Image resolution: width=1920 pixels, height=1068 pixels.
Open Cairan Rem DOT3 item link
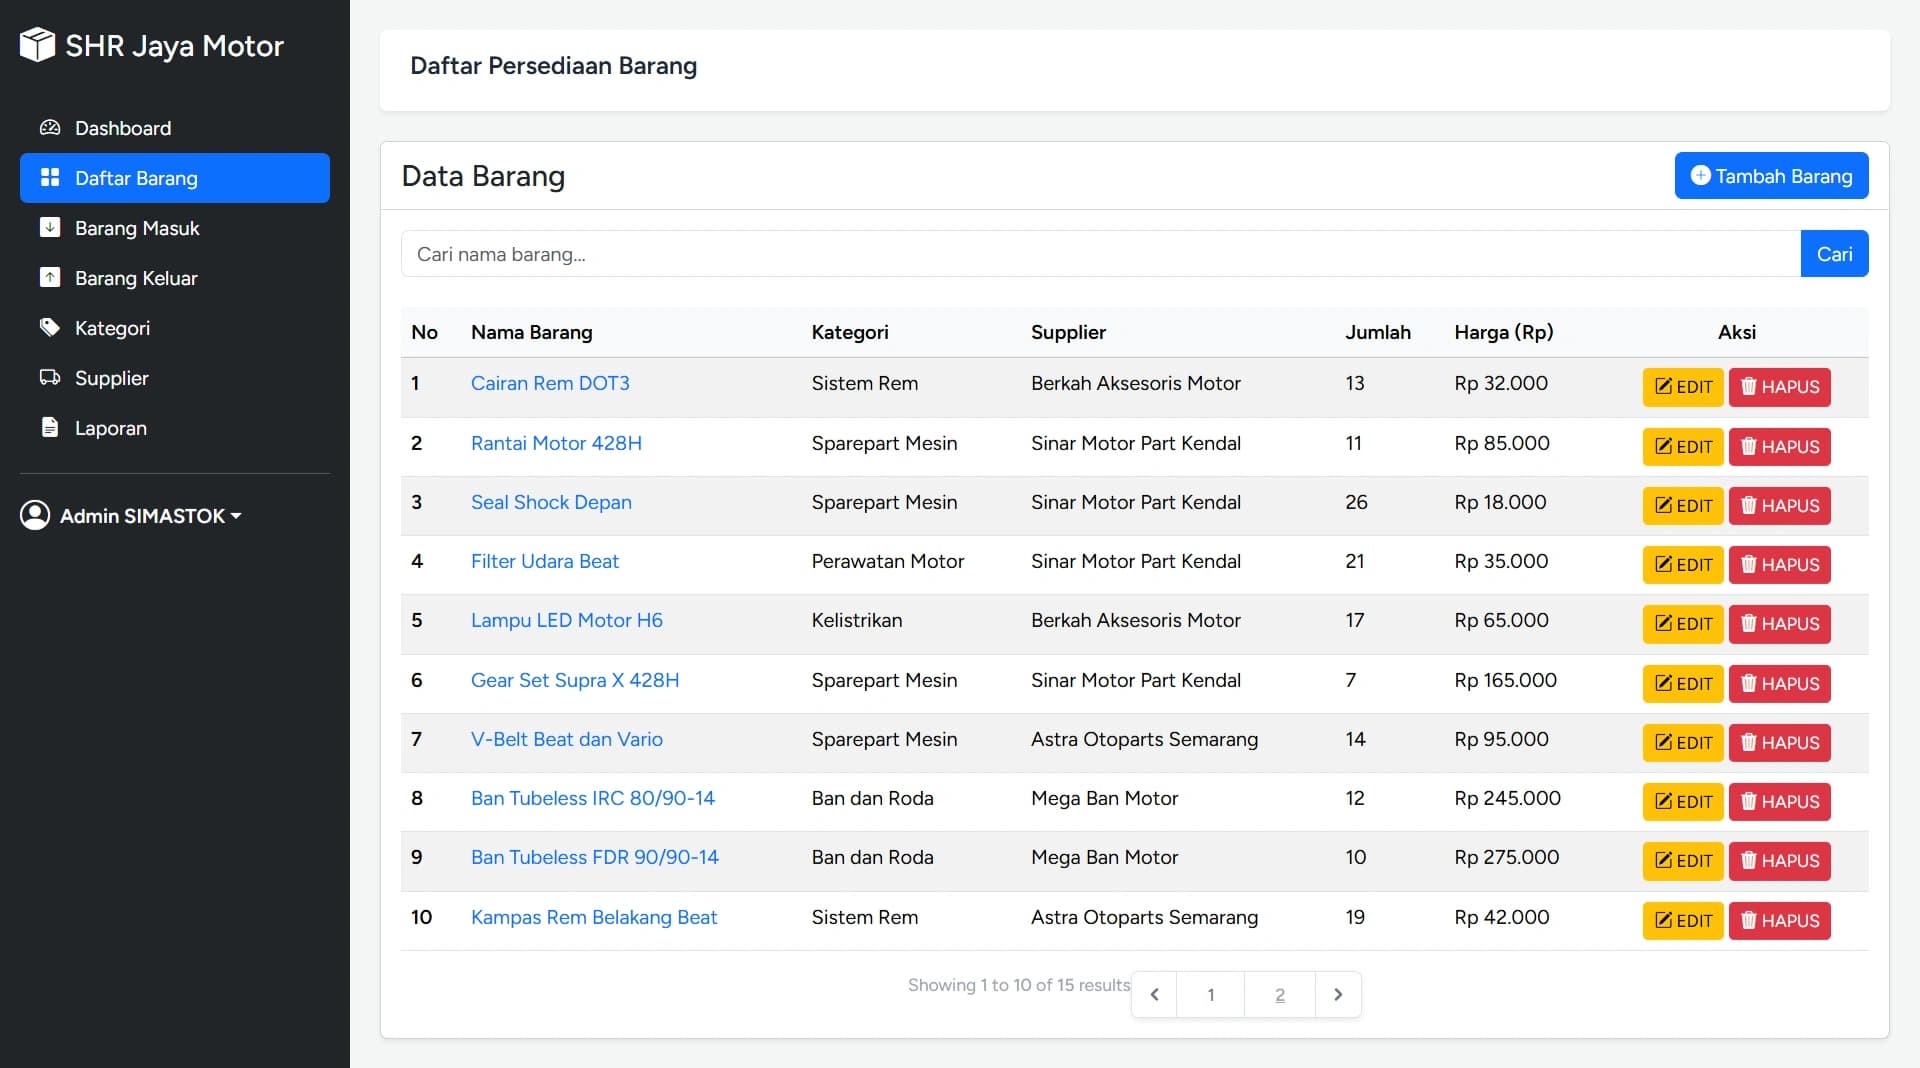[x=550, y=383]
